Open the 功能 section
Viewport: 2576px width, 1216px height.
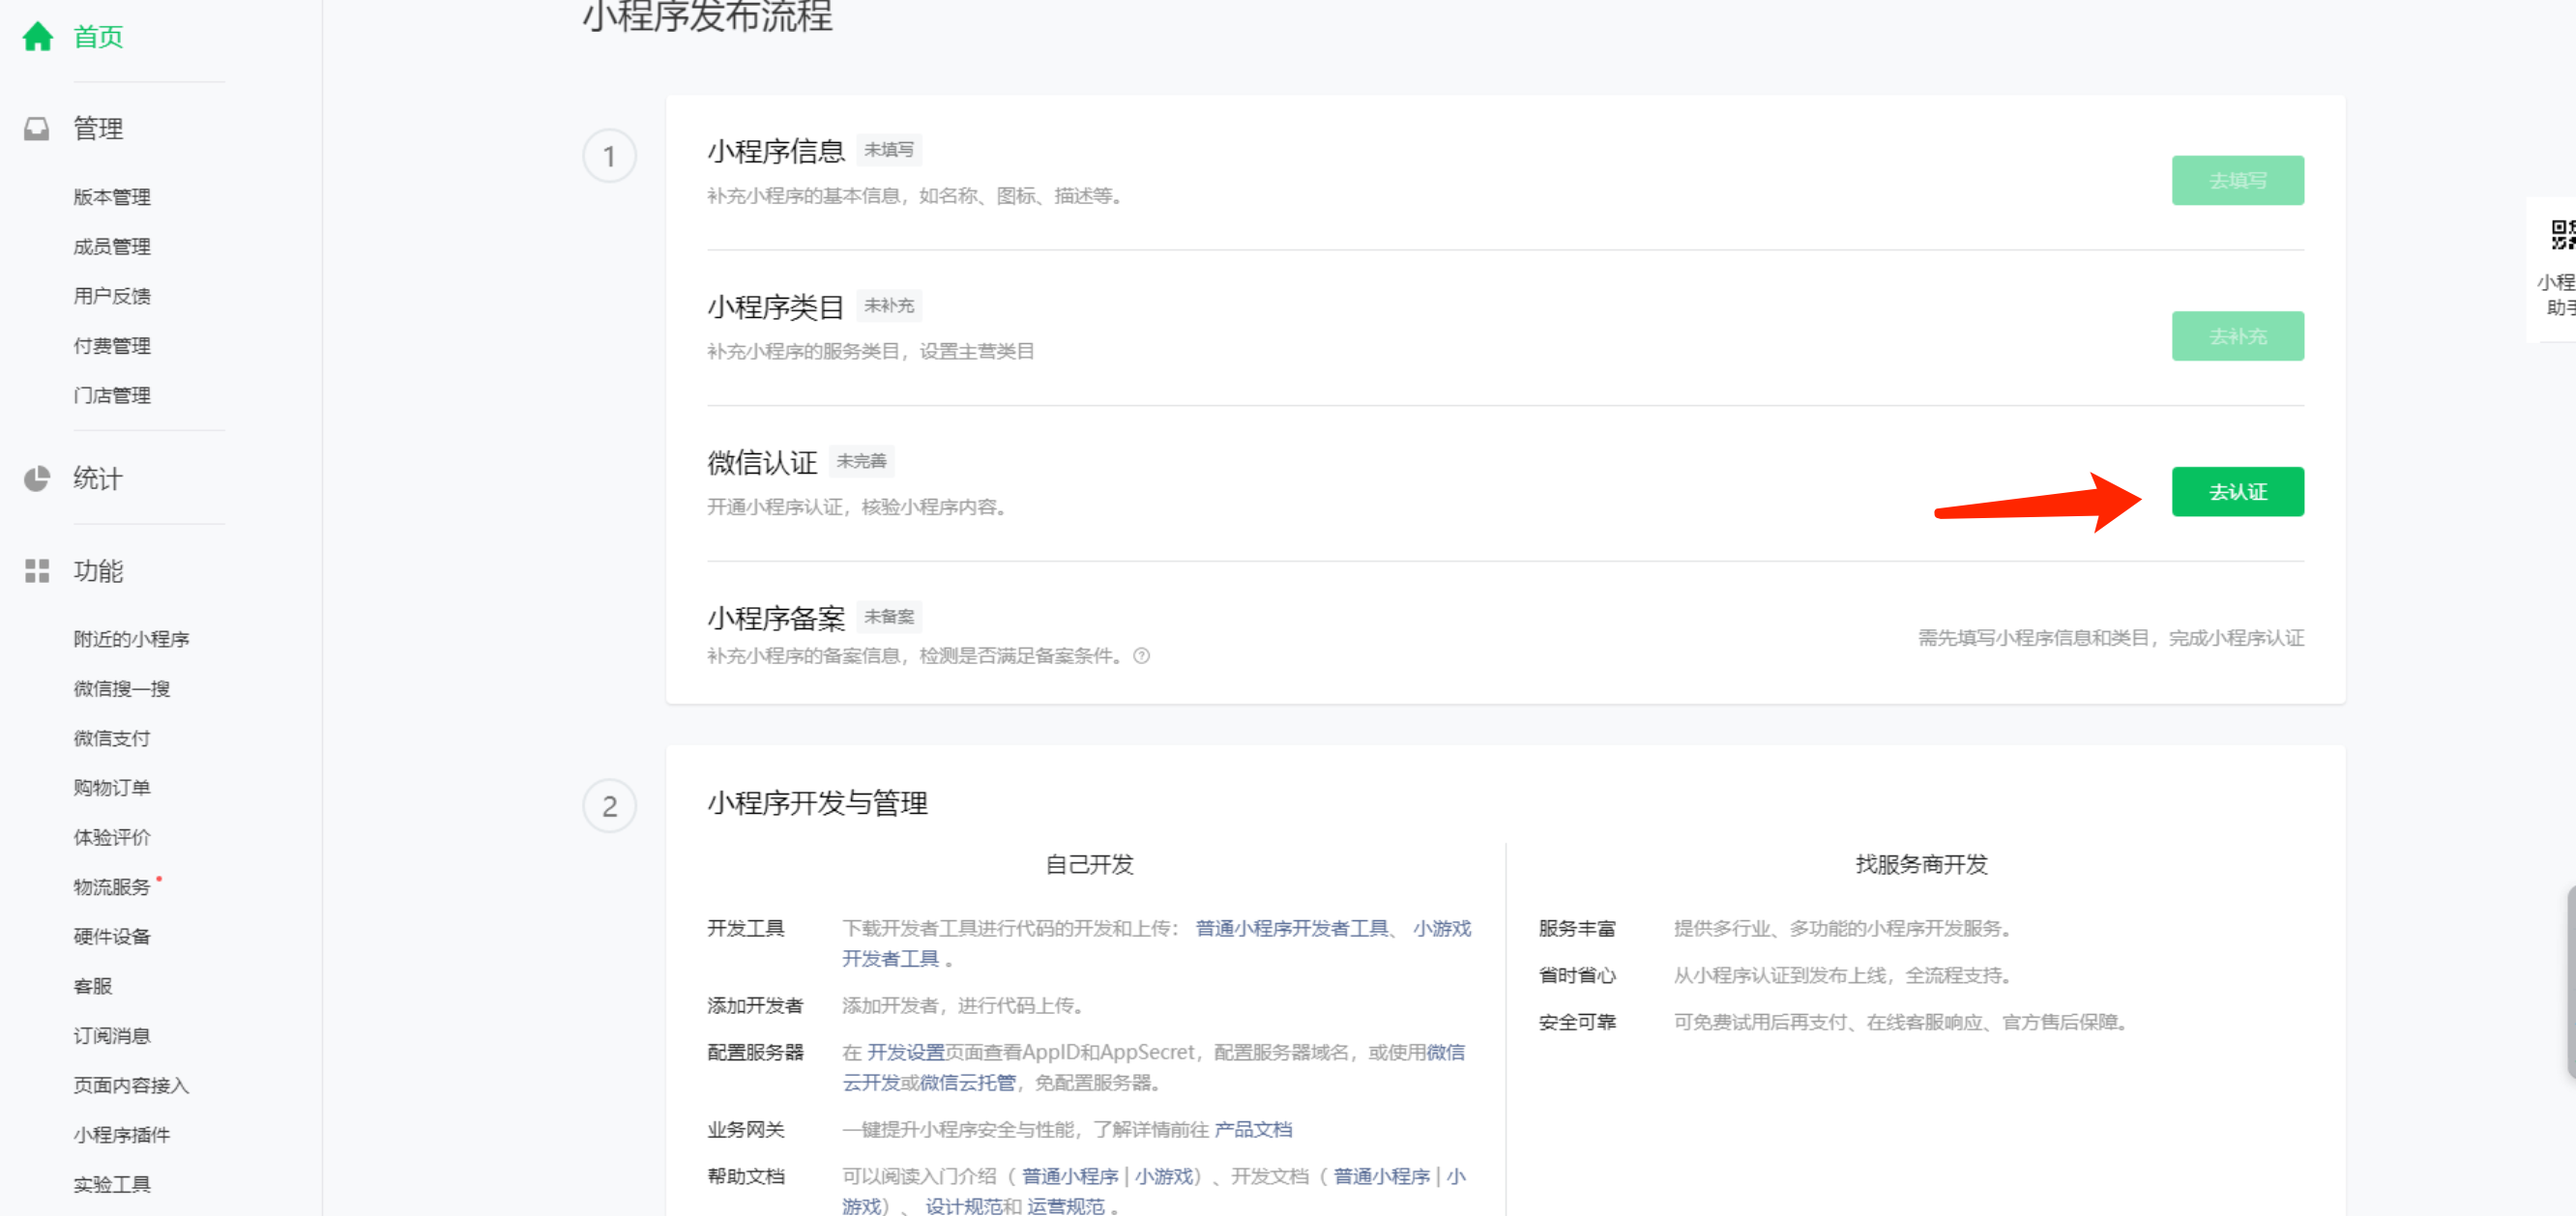tap(98, 571)
